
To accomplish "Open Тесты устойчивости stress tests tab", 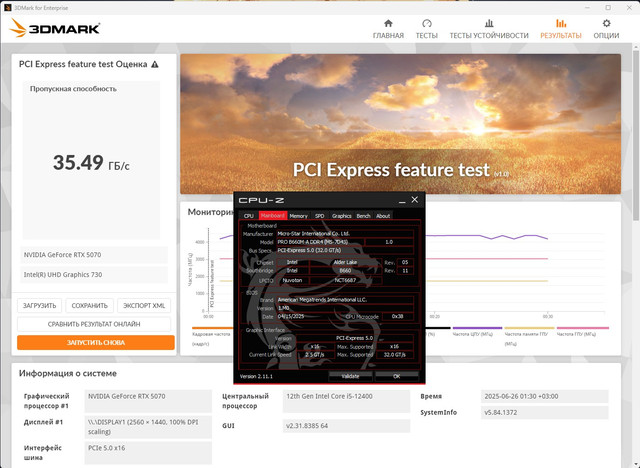I will point(489,29).
